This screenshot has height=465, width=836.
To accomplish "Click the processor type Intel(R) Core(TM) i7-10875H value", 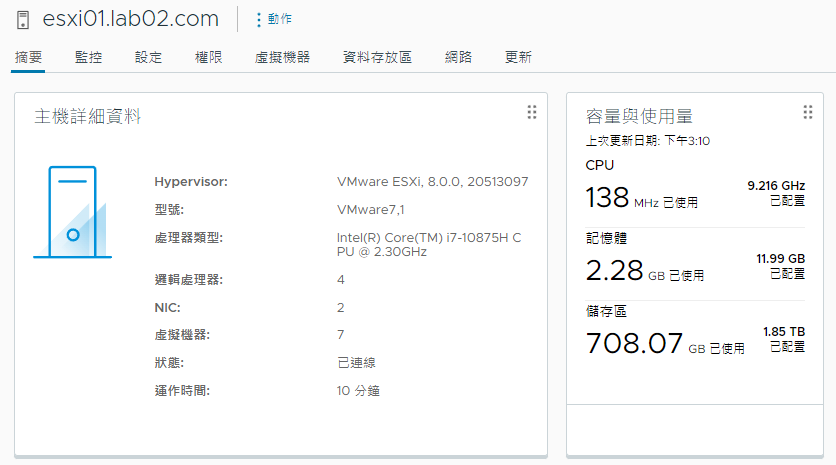I will coord(429,244).
